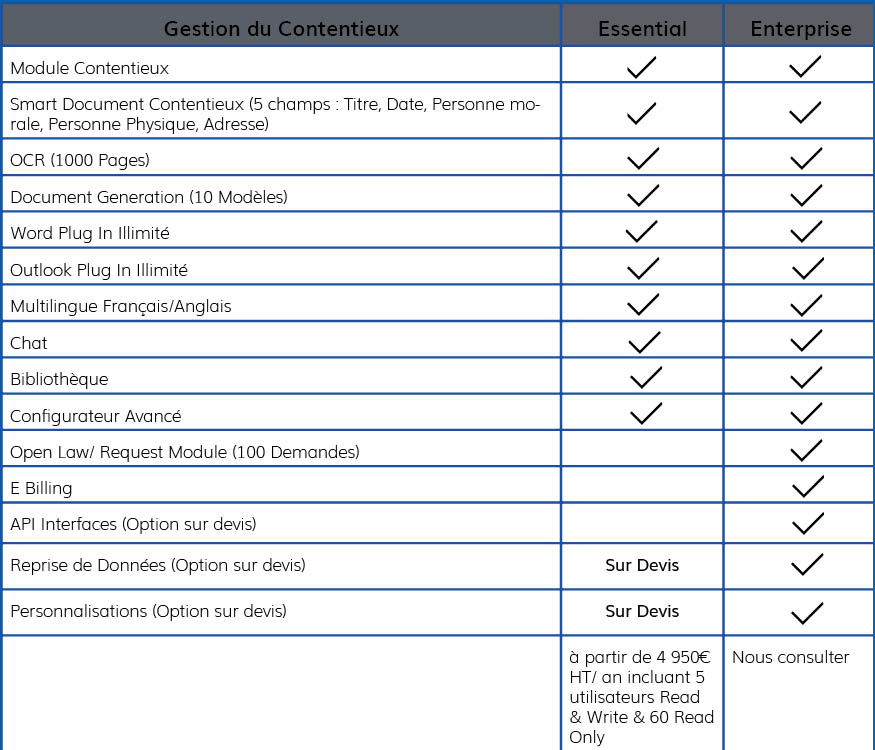Screen dimensions: 875x750
Task: Click Essential checkmark for Module Contentieux
Action: tap(642, 67)
